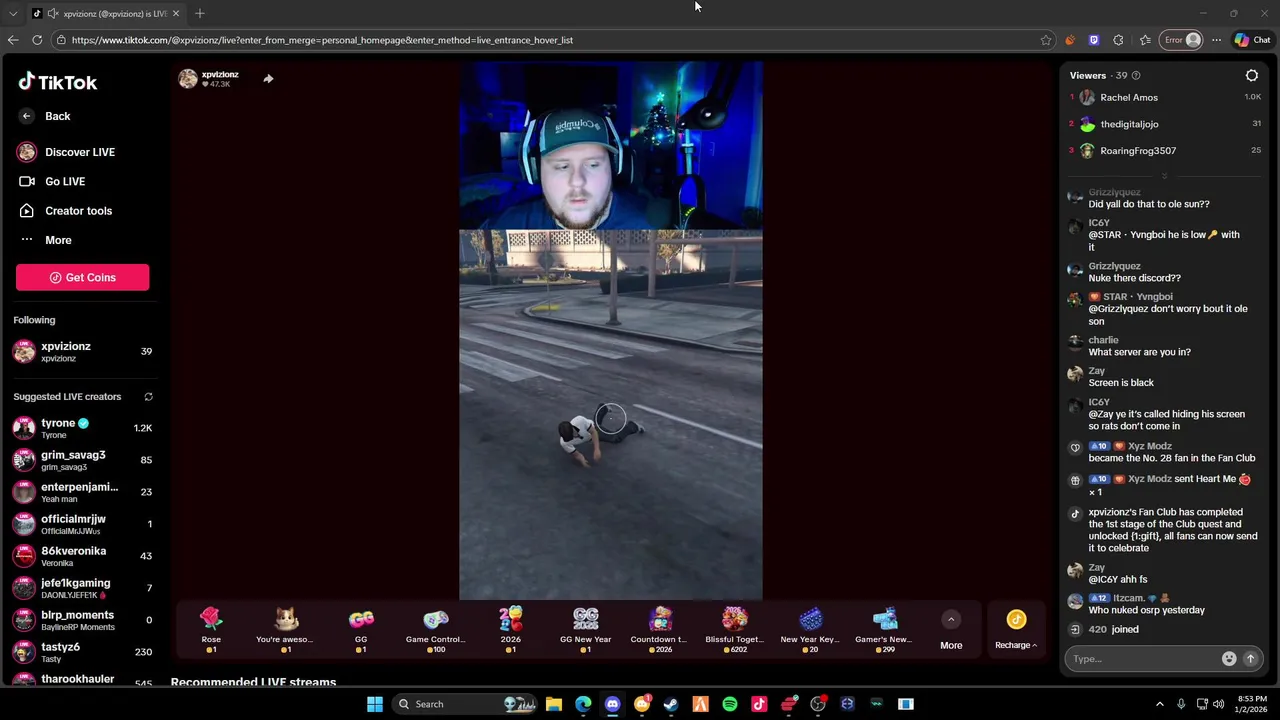Click the Get Coins button
Viewport: 1280px width, 720px height.
(x=82, y=277)
